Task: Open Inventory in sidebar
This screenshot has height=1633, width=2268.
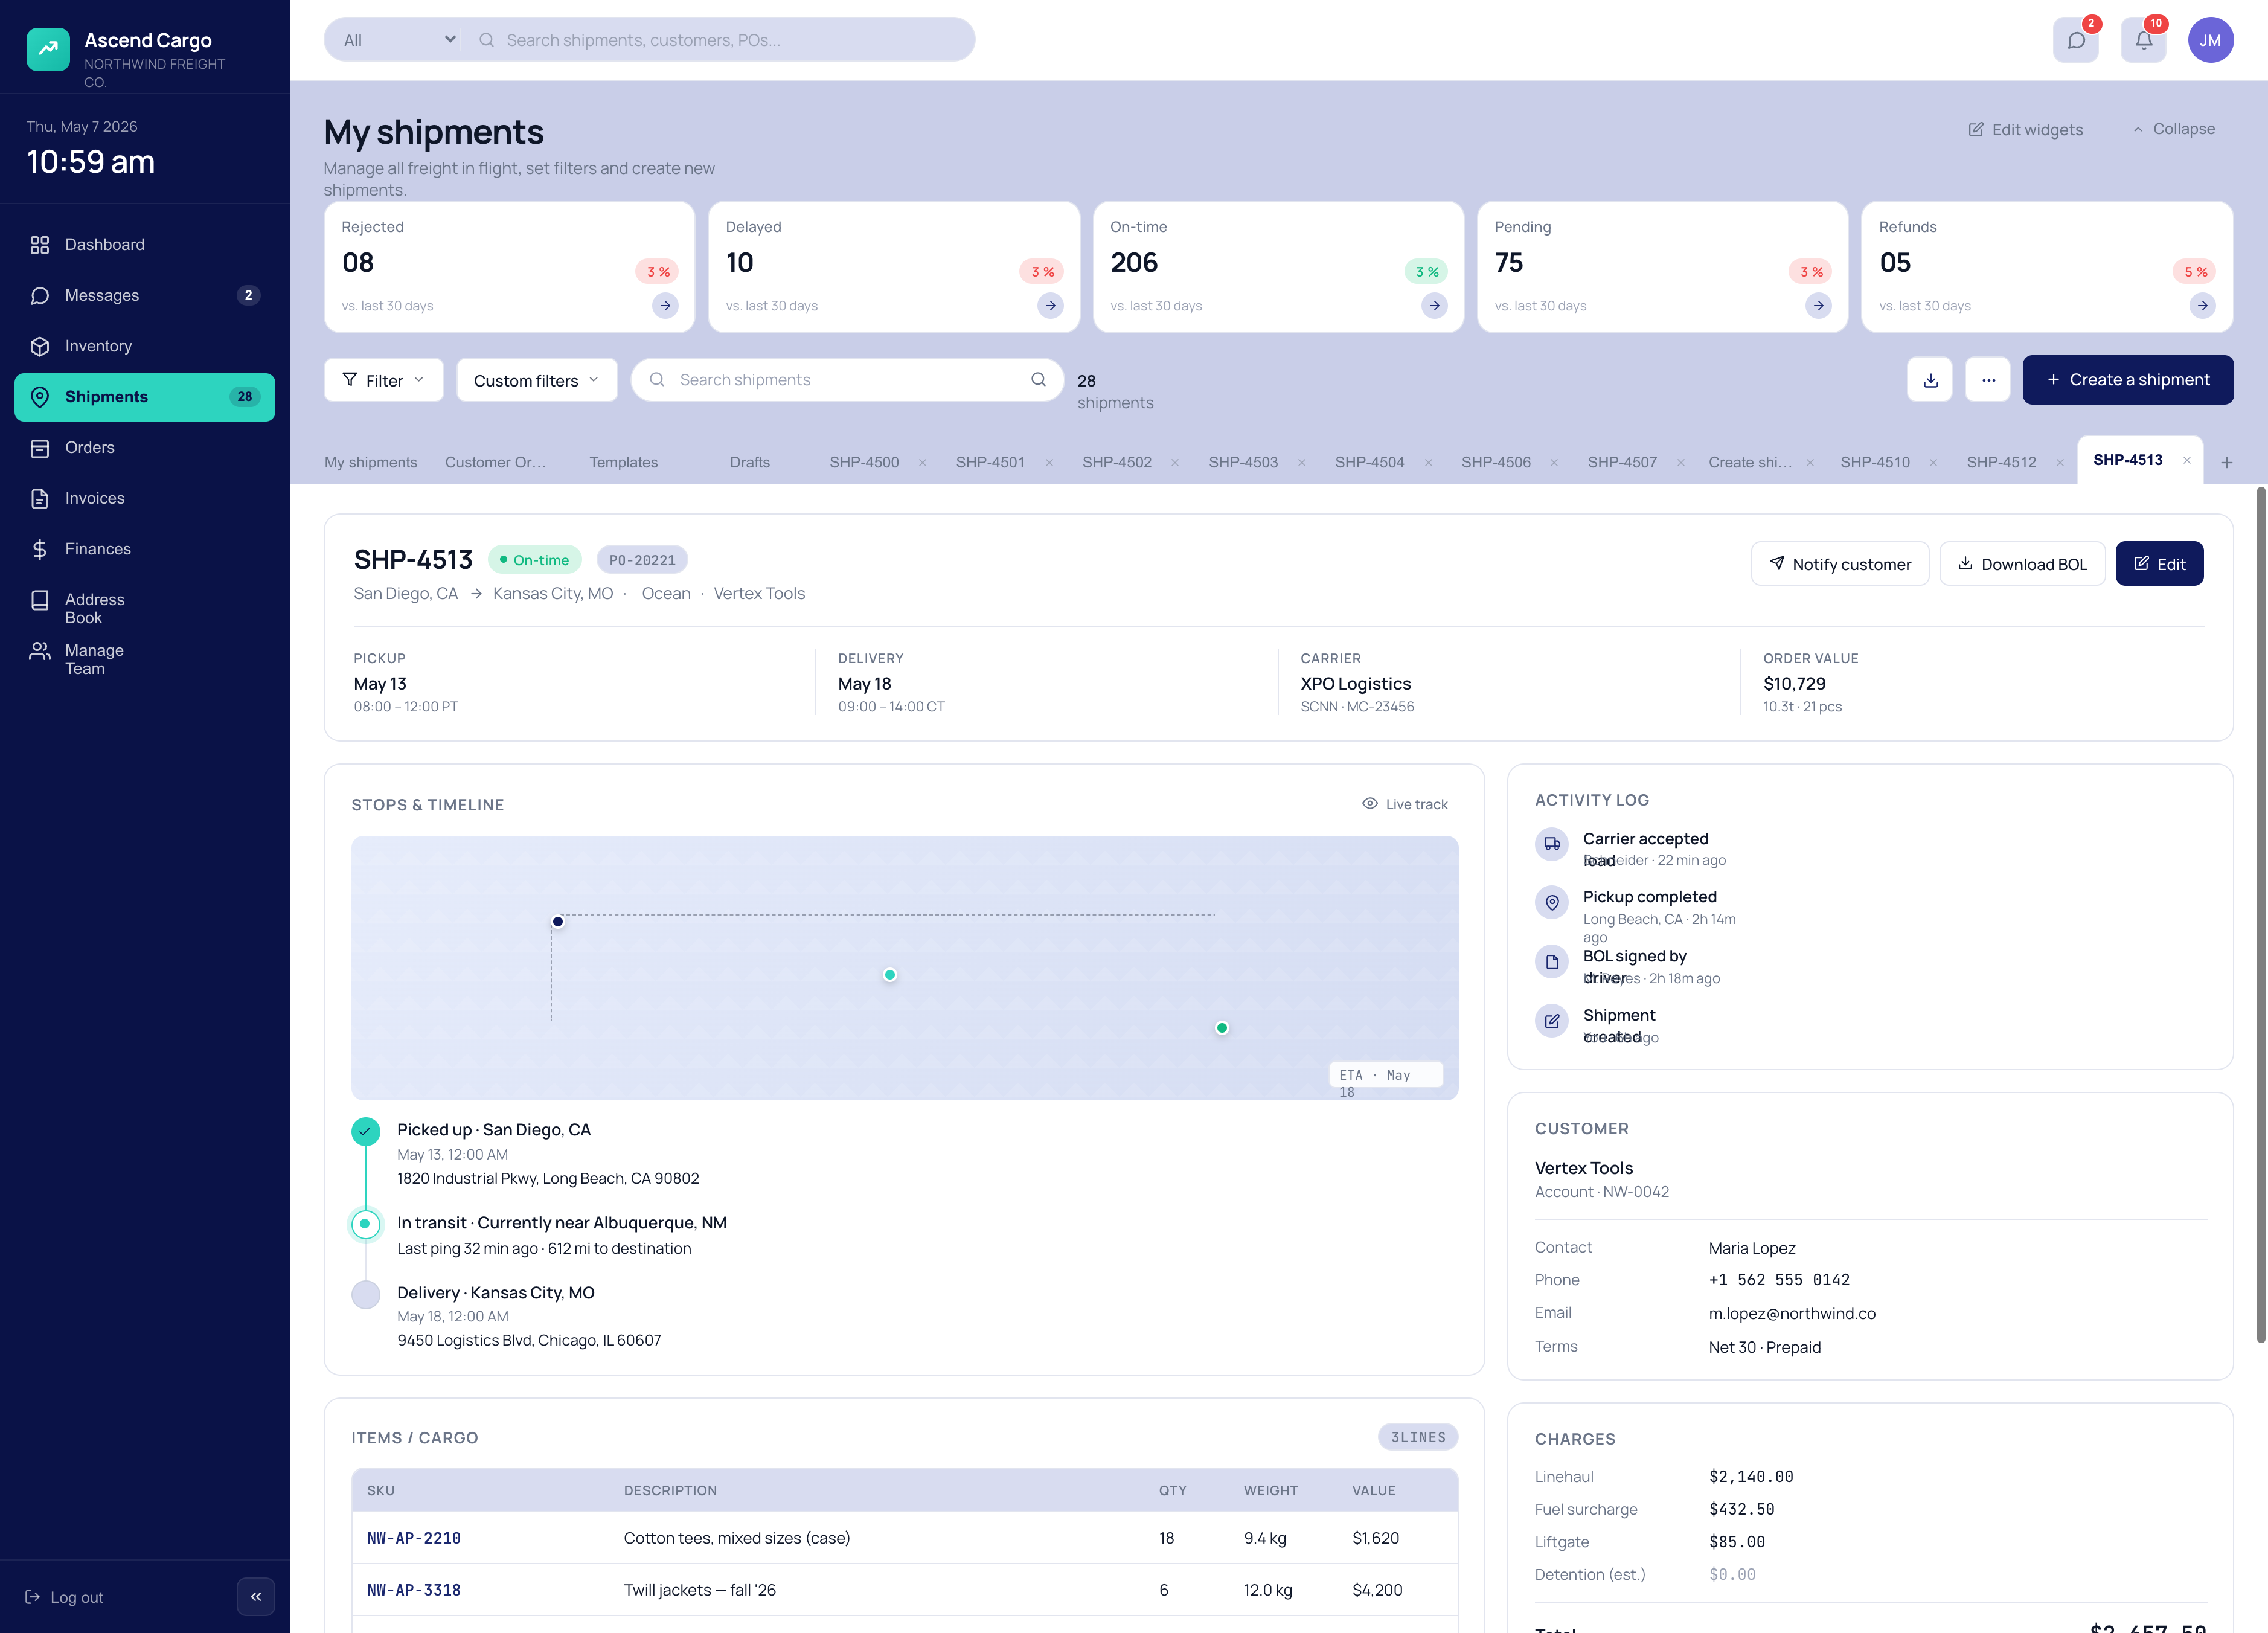Action: pyautogui.click(x=145, y=346)
